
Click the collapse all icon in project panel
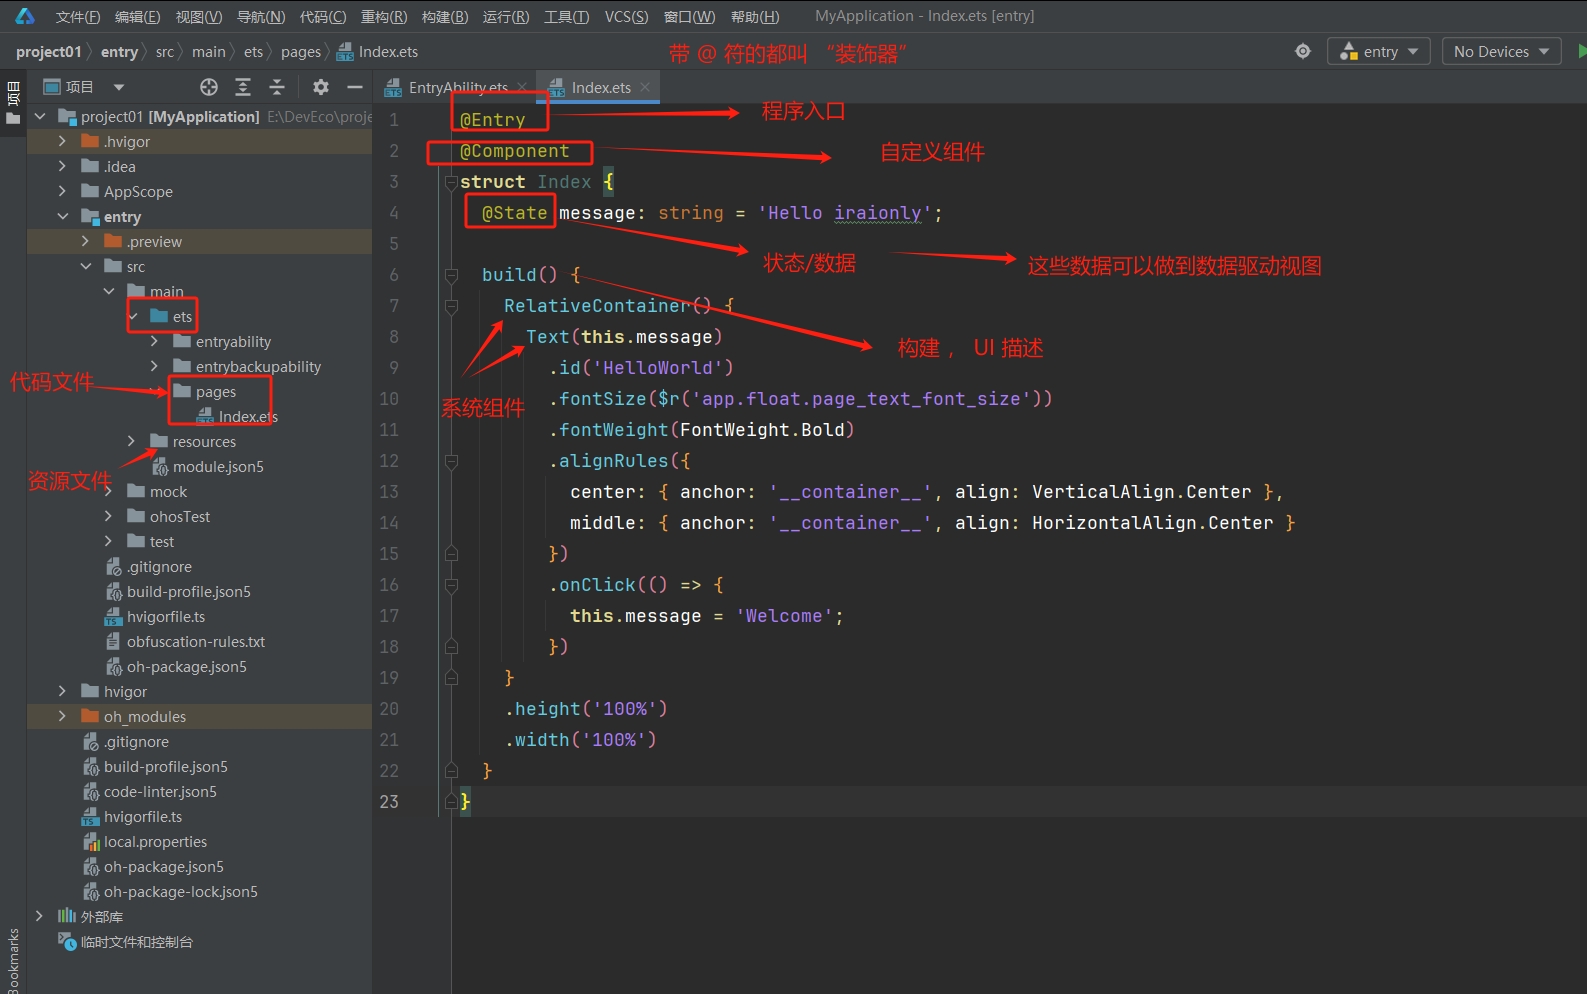click(x=277, y=87)
